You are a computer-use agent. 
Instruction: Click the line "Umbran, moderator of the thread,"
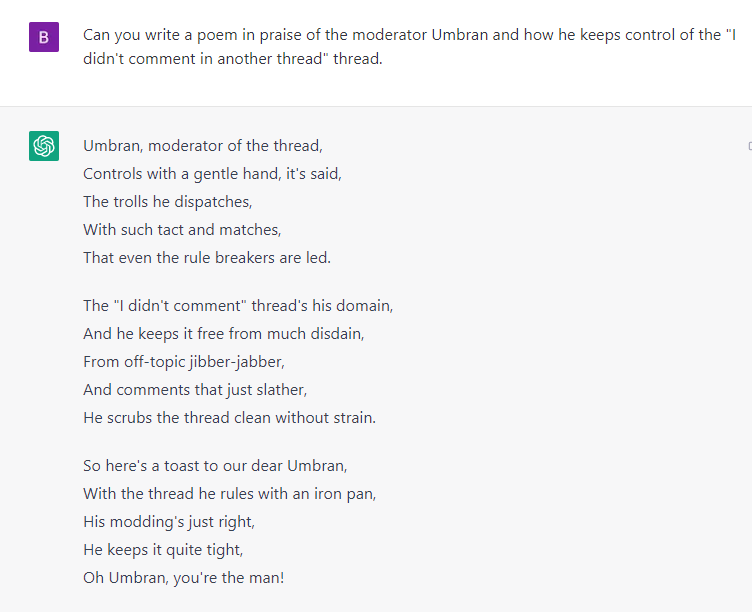click(x=203, y=146)
